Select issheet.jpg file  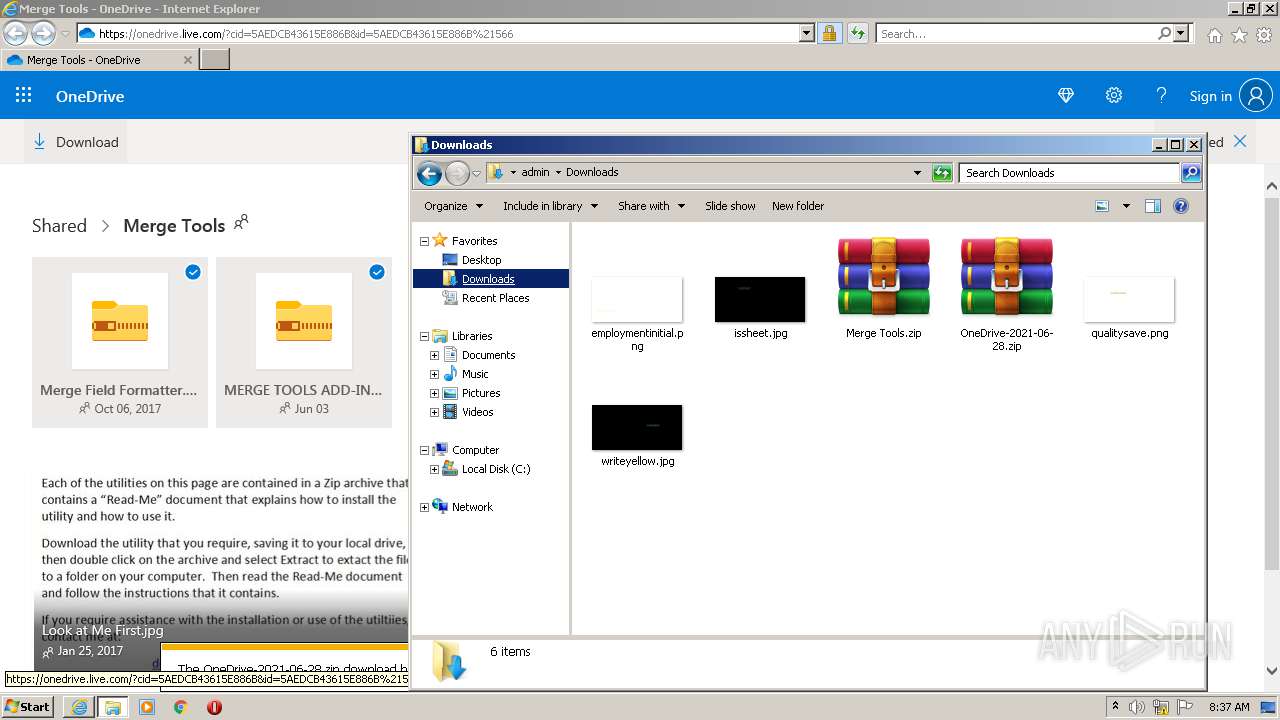(760, 308)
